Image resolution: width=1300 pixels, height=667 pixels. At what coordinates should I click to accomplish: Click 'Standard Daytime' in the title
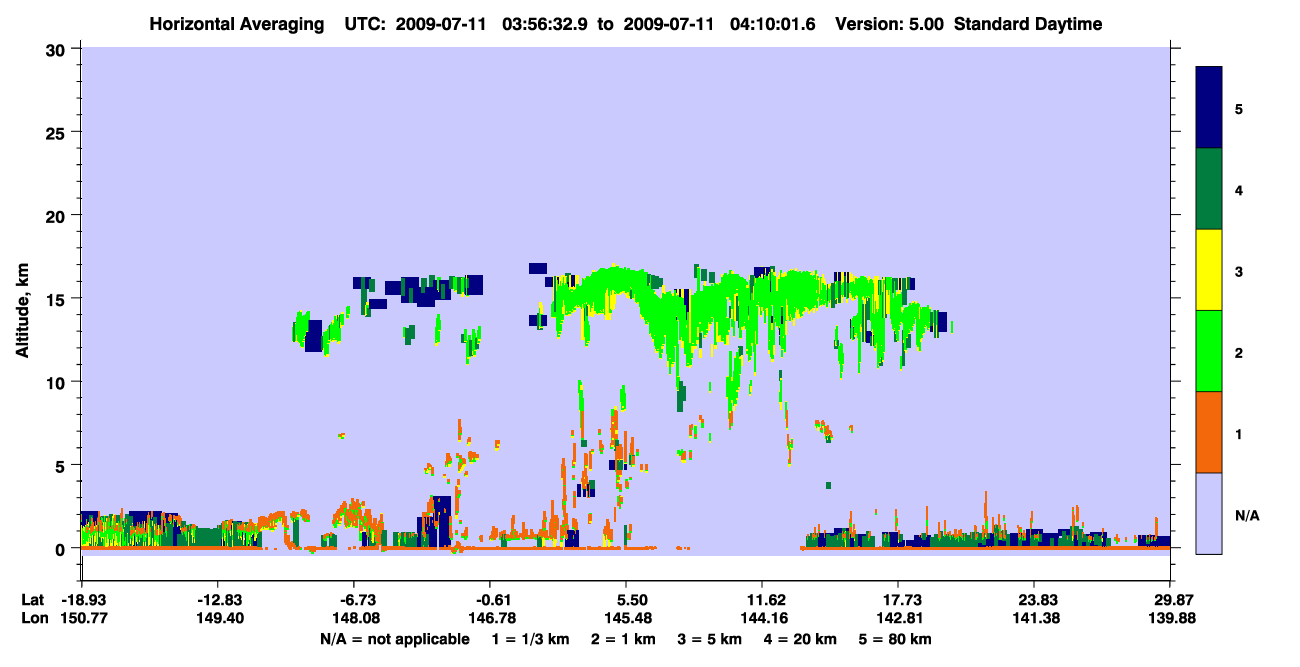coord(1028,24)
